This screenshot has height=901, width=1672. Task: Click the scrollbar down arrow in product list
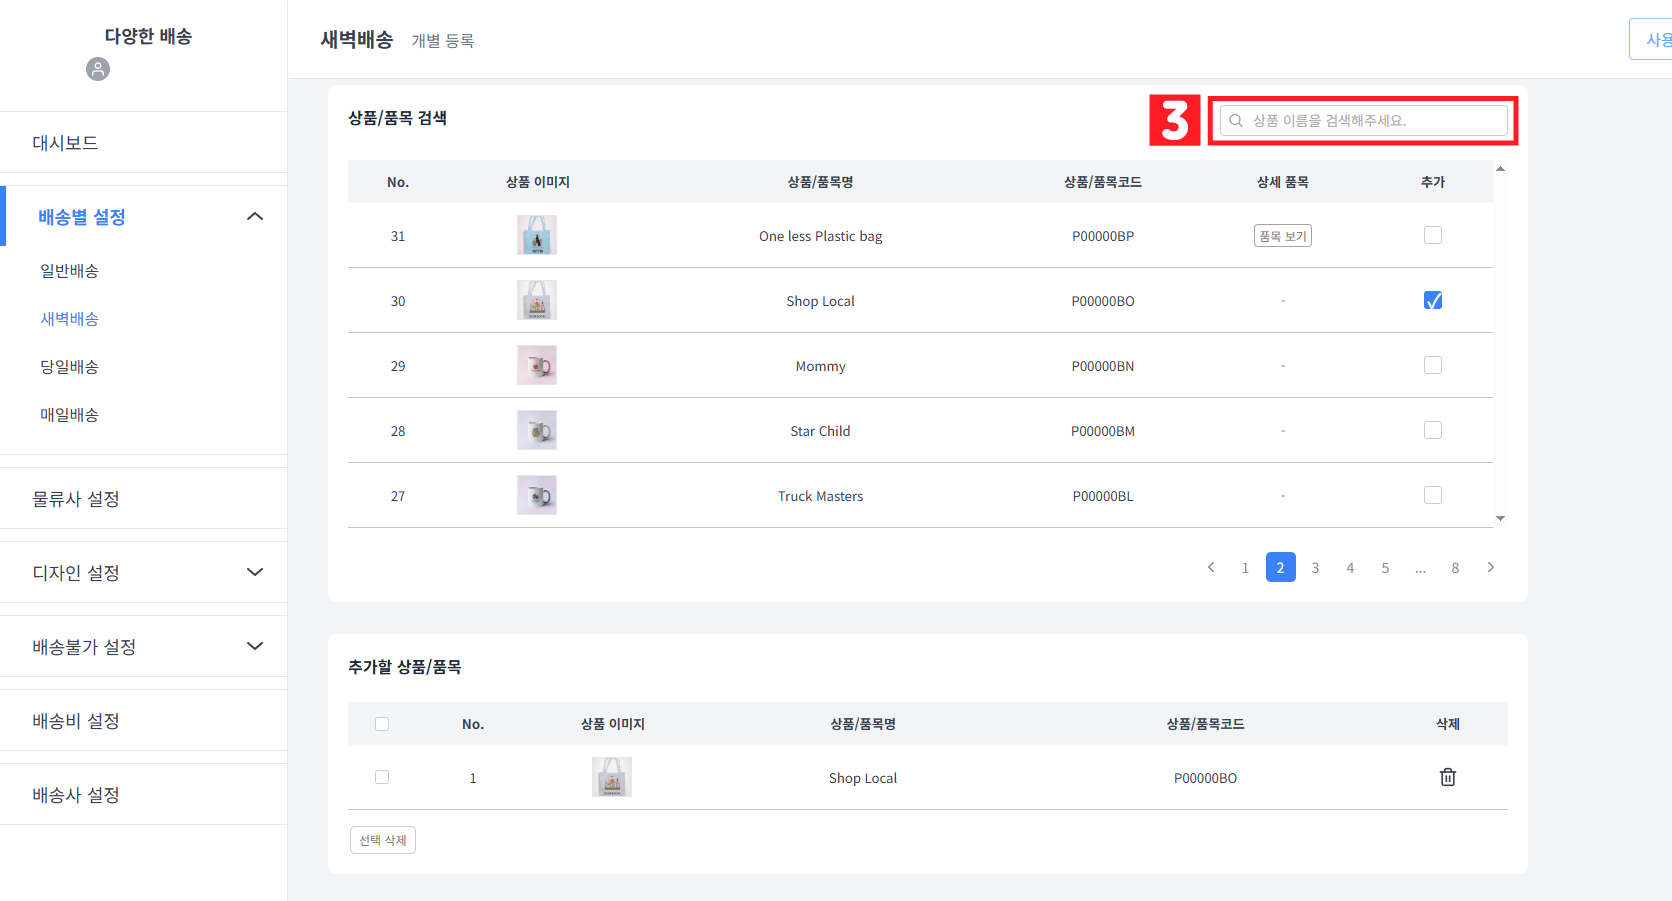1500,518
